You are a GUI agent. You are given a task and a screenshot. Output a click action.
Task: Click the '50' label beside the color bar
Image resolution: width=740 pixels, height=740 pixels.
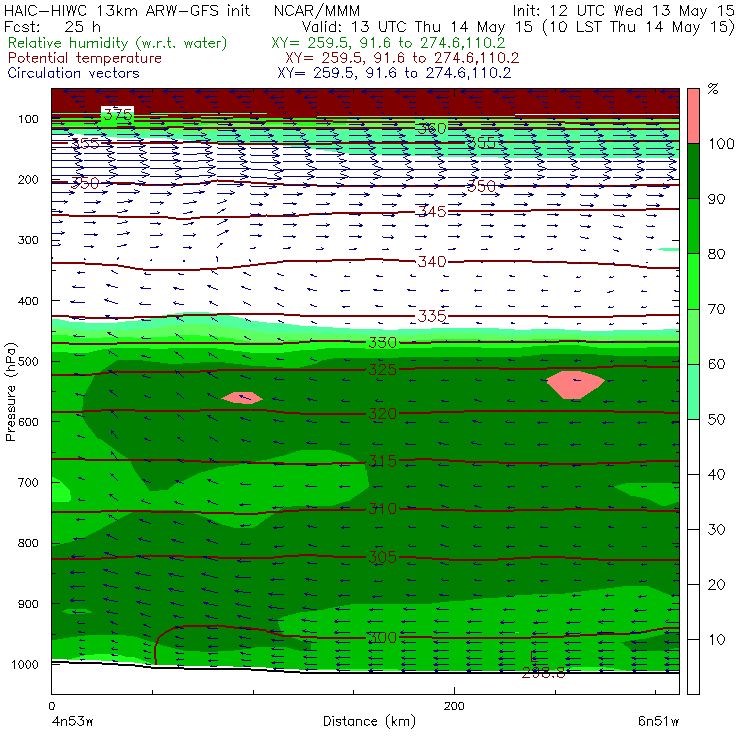(x=716, y=420)
